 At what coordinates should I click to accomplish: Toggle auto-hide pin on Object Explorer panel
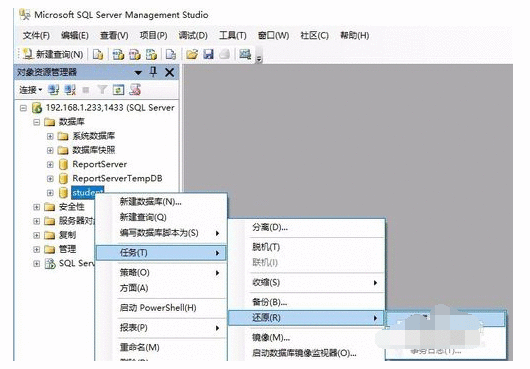pyautogui.click(x=153, y=72)
